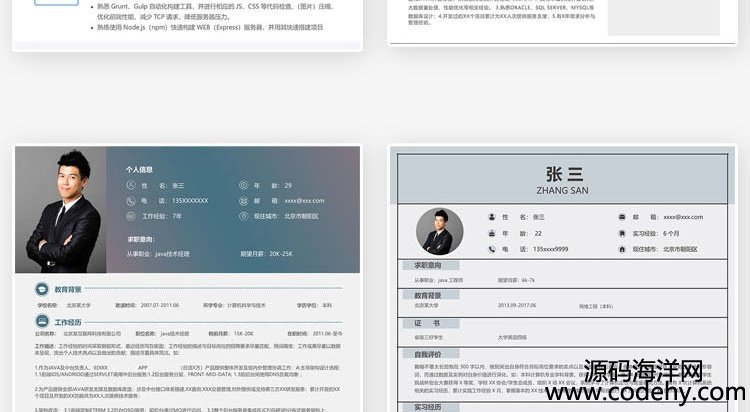
Task: Click the 求职意向 label in the blue header
Action: tap(141, 239)
